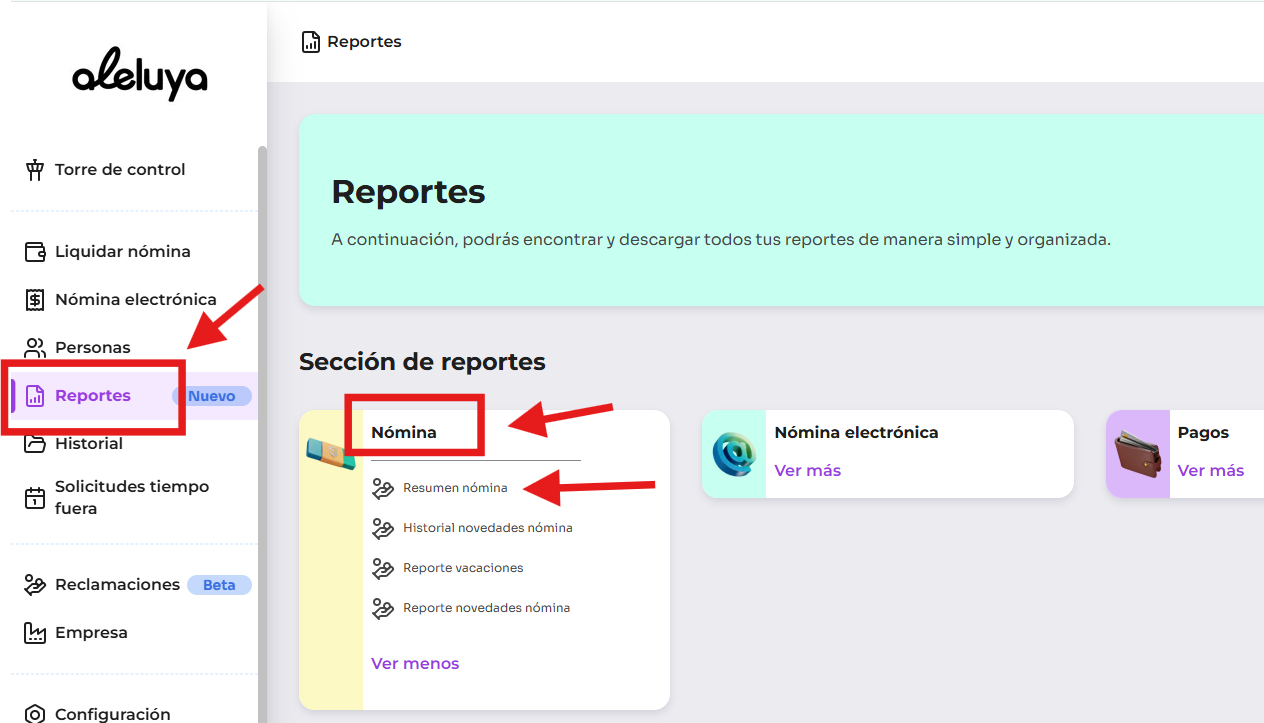
Task: Click the Personas people icon
Action: coord(36,348)
